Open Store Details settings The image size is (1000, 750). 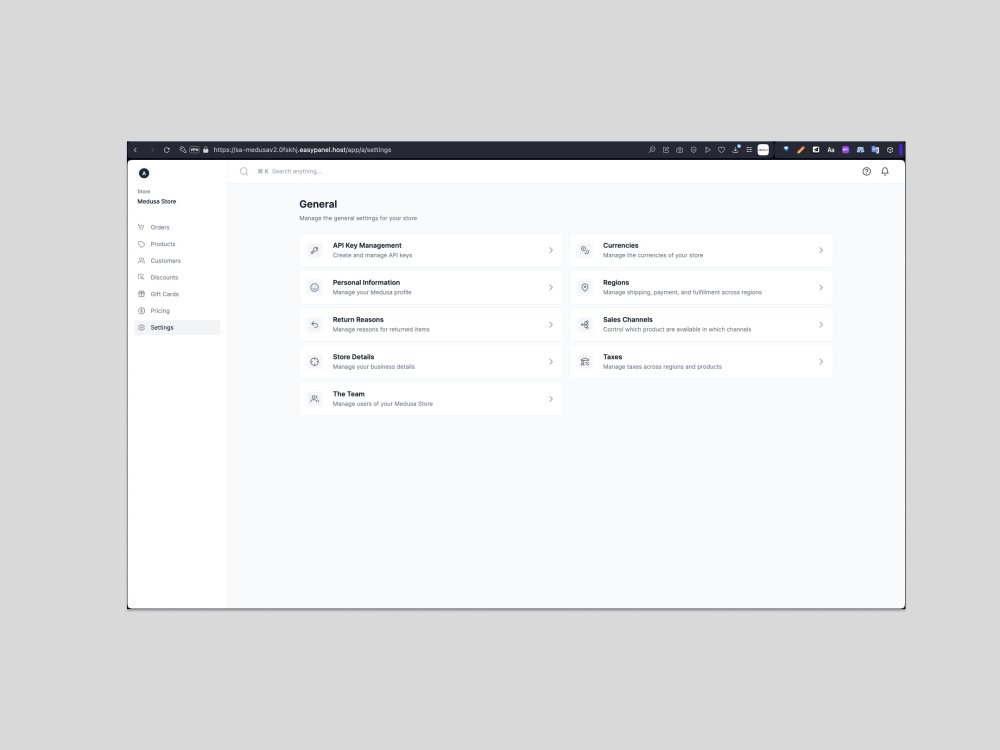click(x=431, y=362)
